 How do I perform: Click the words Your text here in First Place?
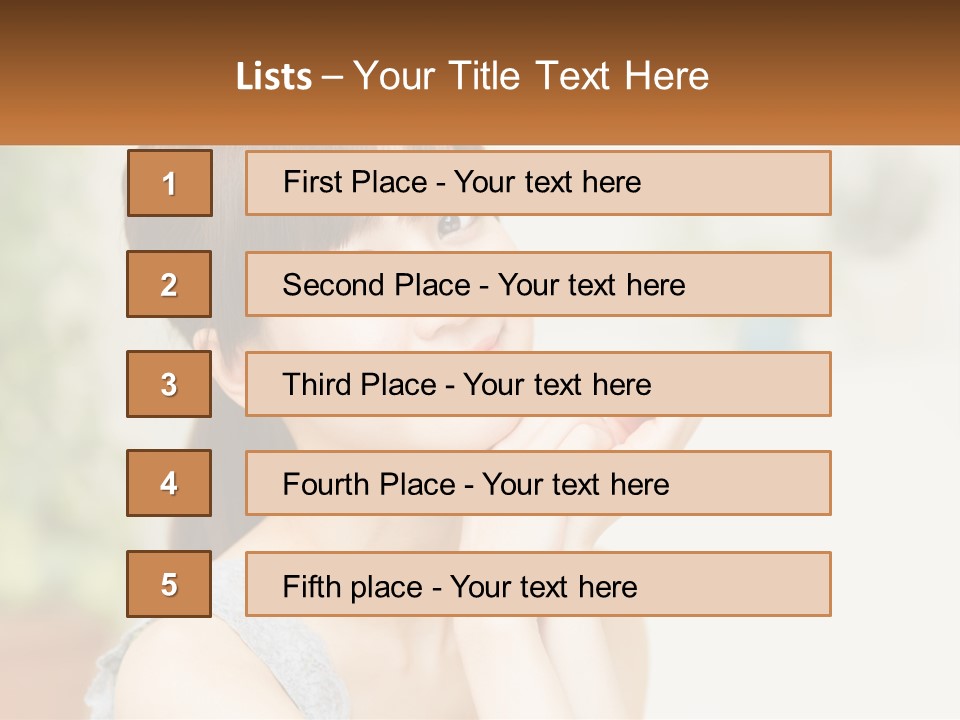coord(547,182)
